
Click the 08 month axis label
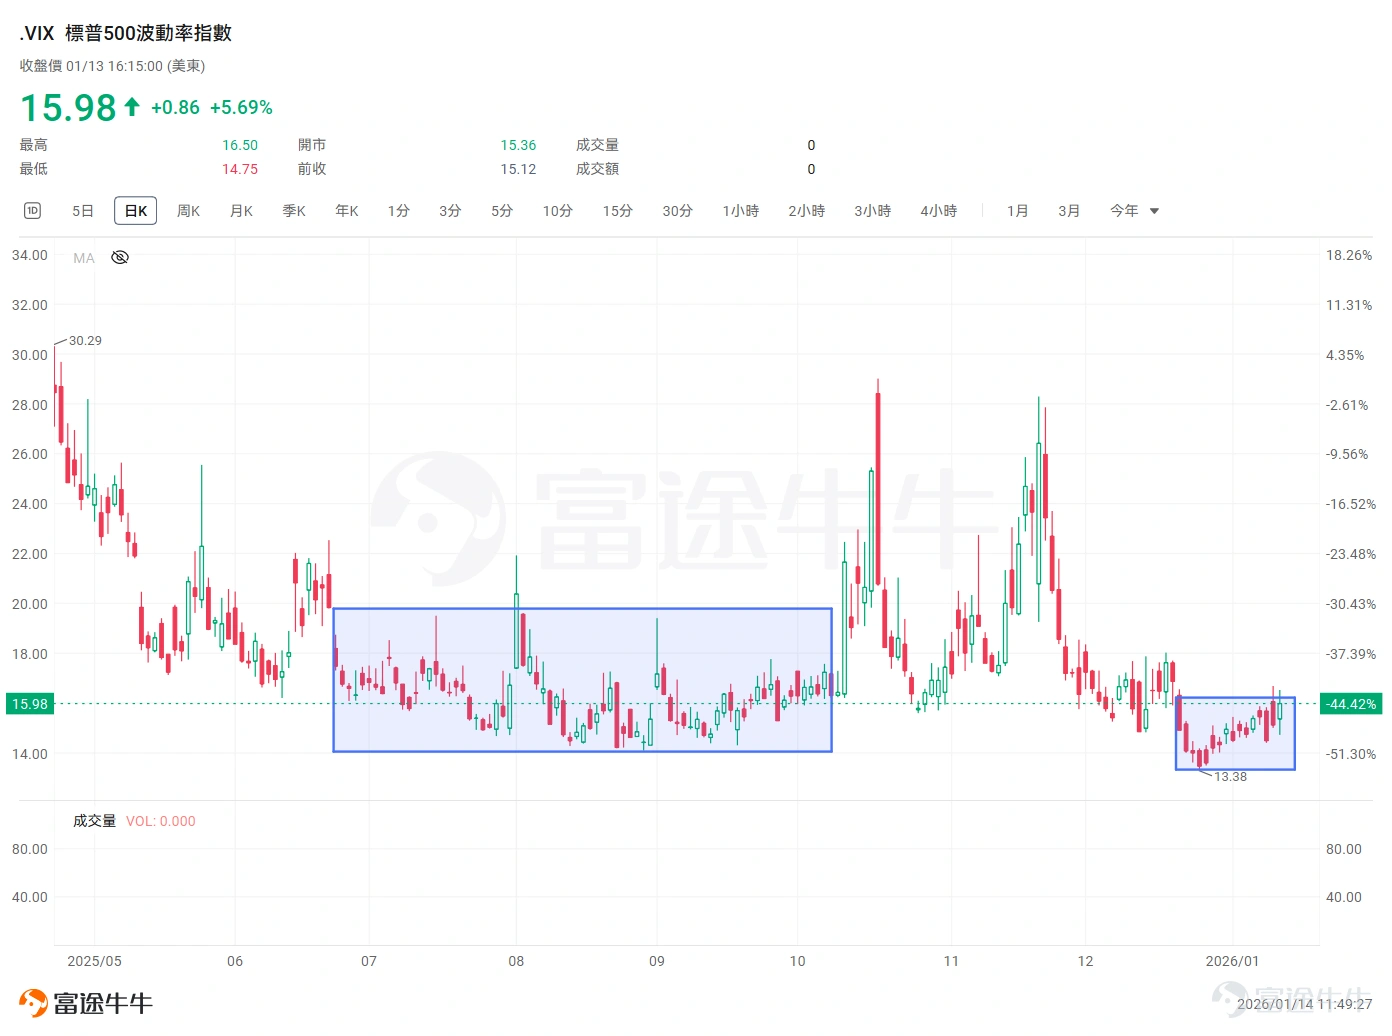(516, 961)
